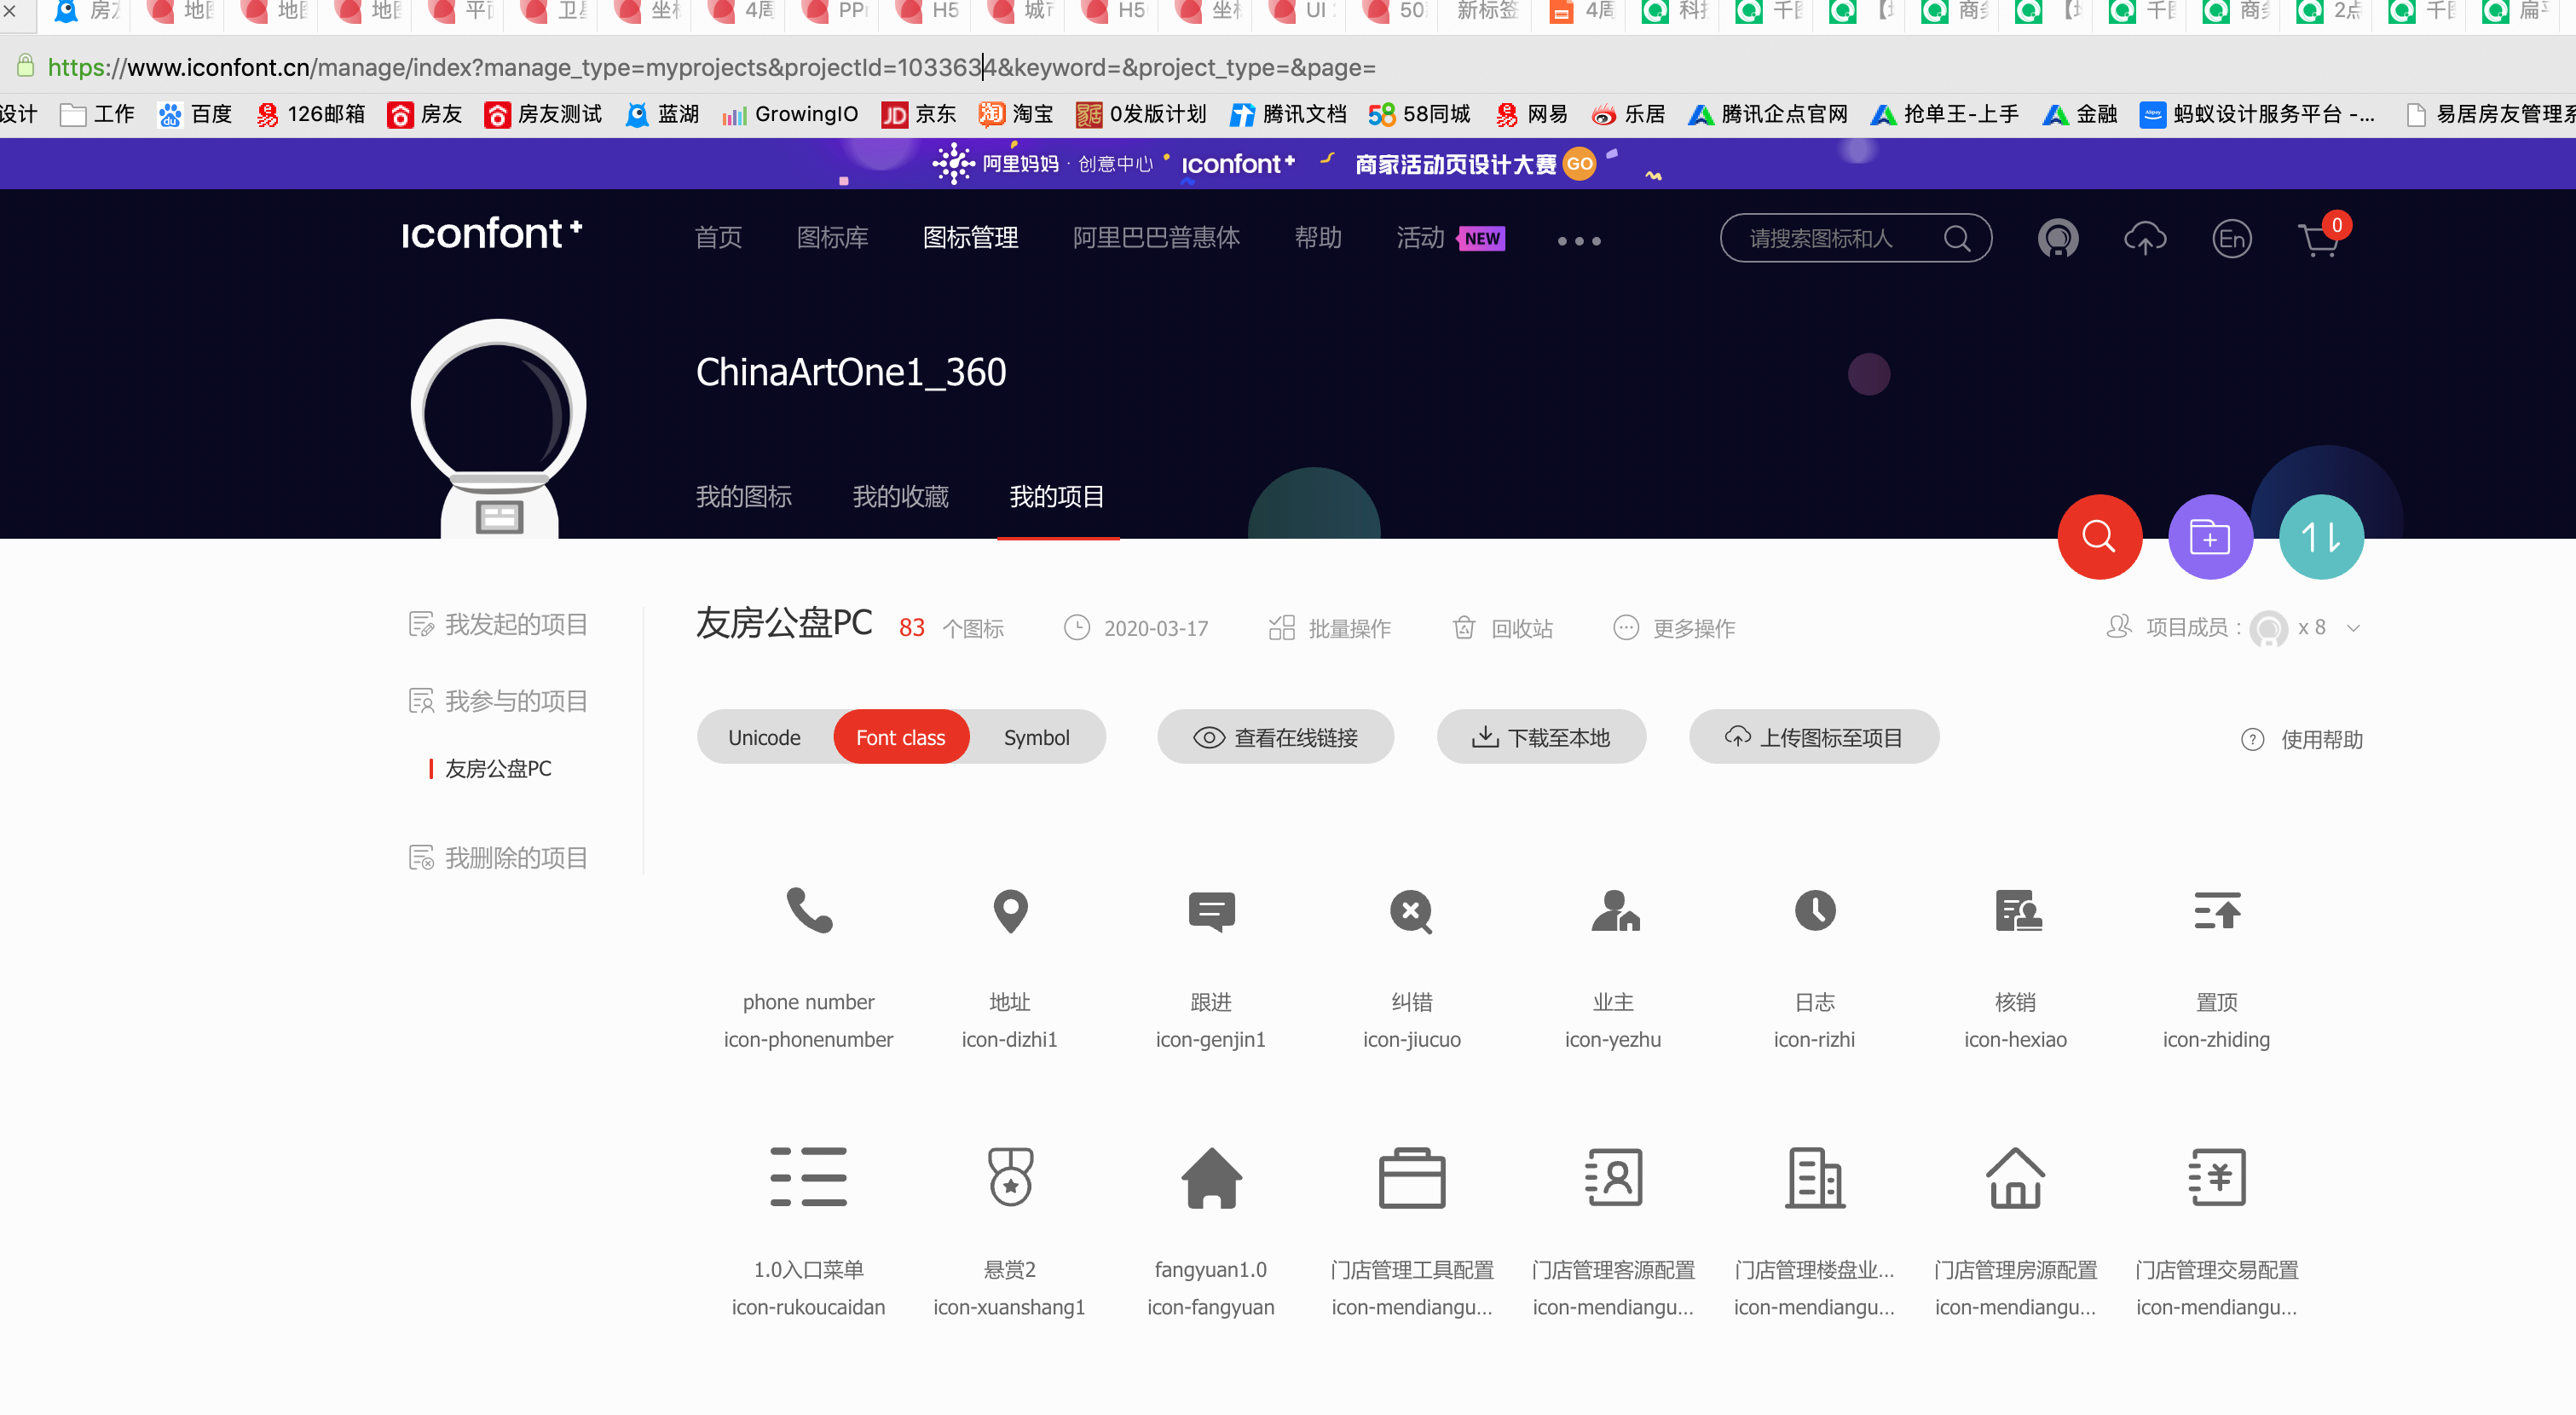Expand 我参与的项目 section

coord(498,701)
